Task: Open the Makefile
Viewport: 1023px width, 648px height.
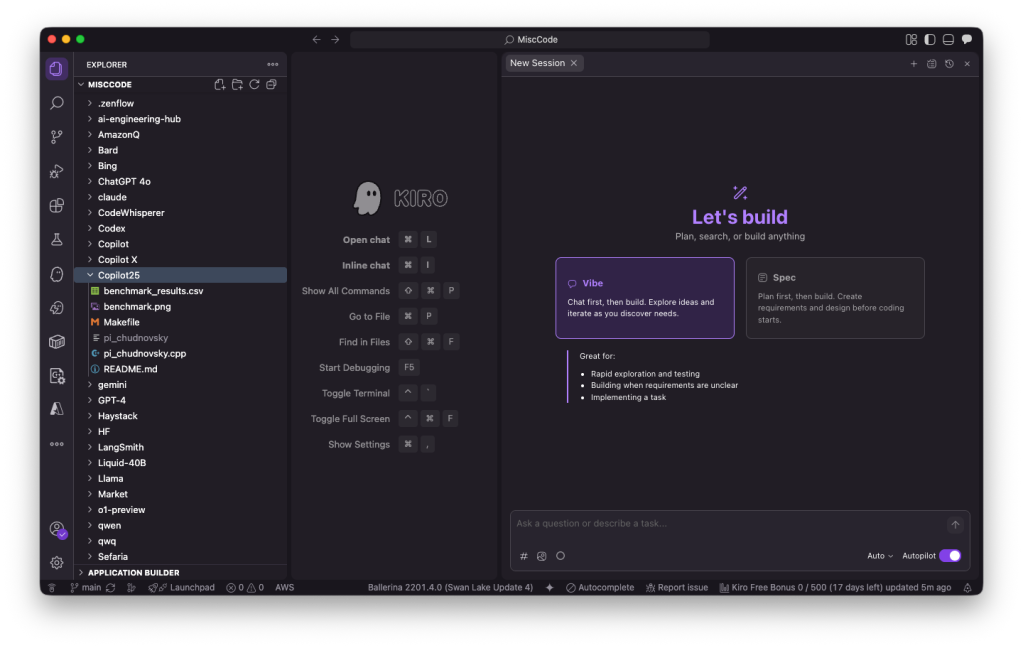Action: [181, 322]
